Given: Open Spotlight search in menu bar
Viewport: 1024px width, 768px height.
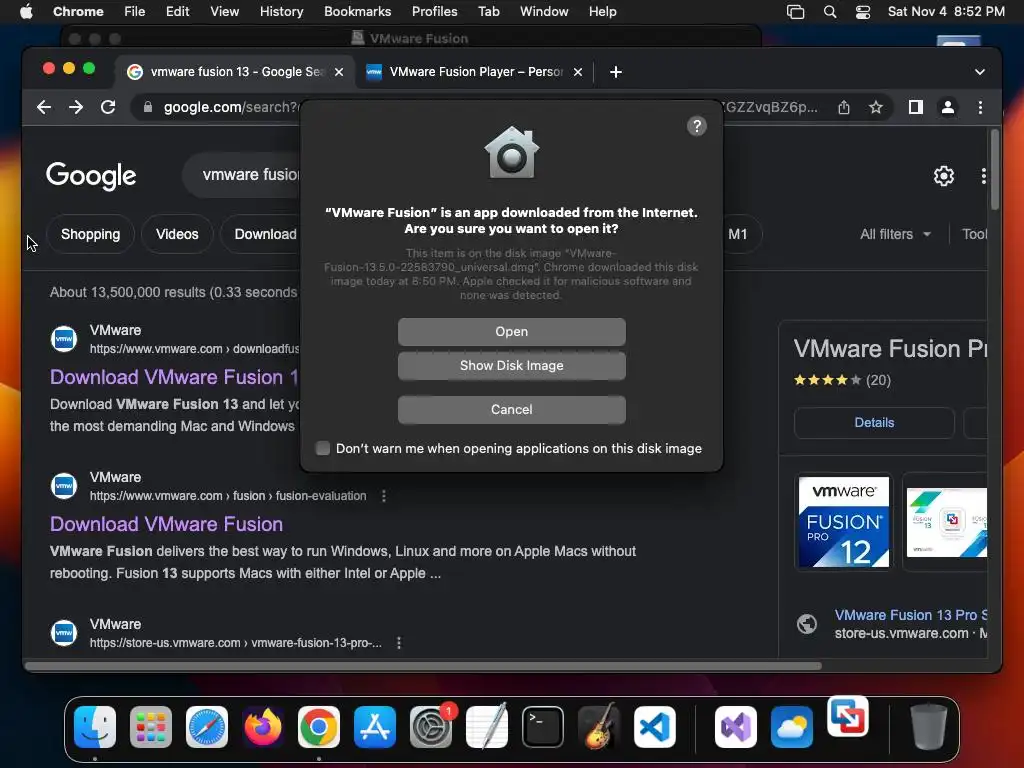Looking at the screenshot, I should pos(829,12).
